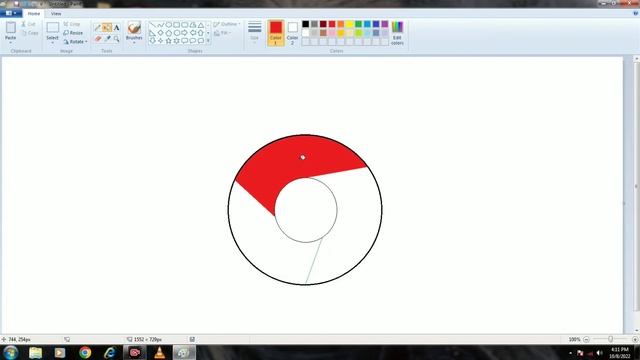Activate Color 1 foreground selector
The height and width of the screenshot is (360, 640).
pyautogui.click(x=276, y=33)
